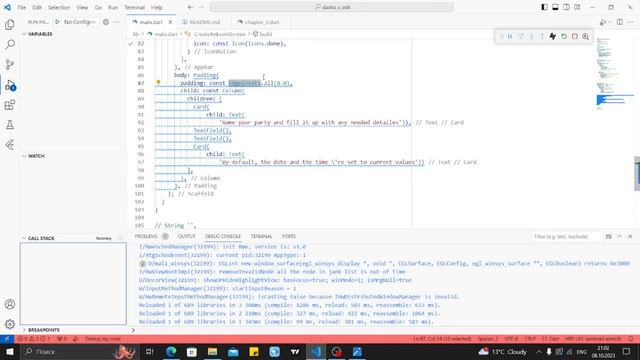The image size is (640, 360).
Task: Open the Search view in activity bar
Action: click(10, 44)
